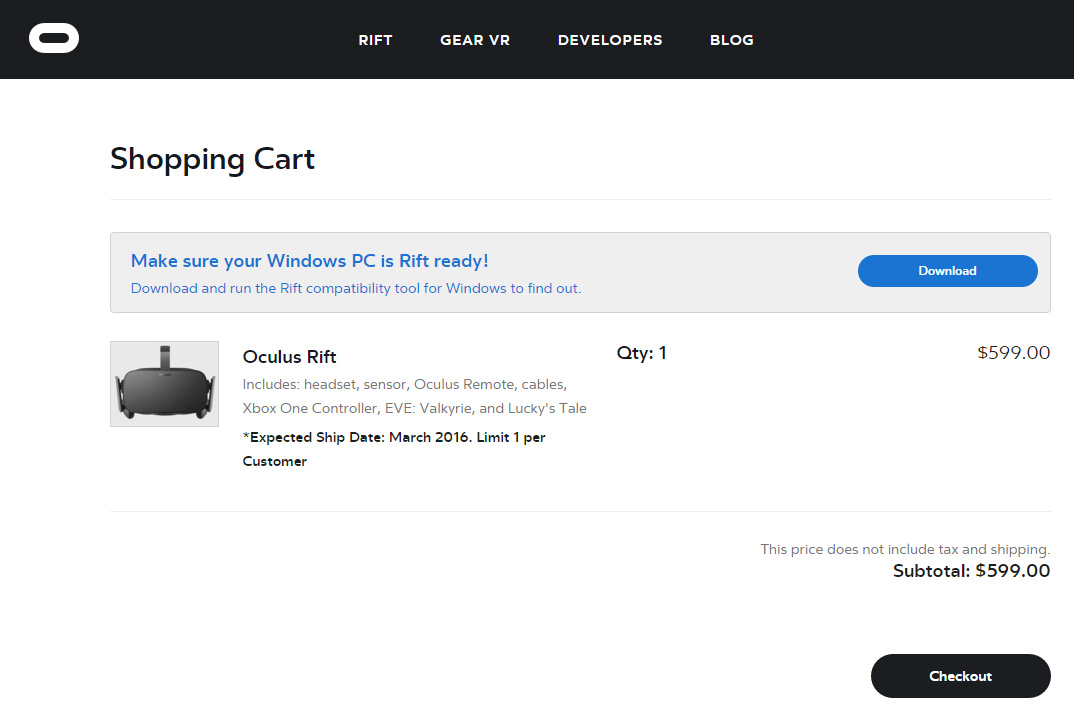
Task: Click the Subtotal: $599.00 text
Action: (x=971, y=571)
